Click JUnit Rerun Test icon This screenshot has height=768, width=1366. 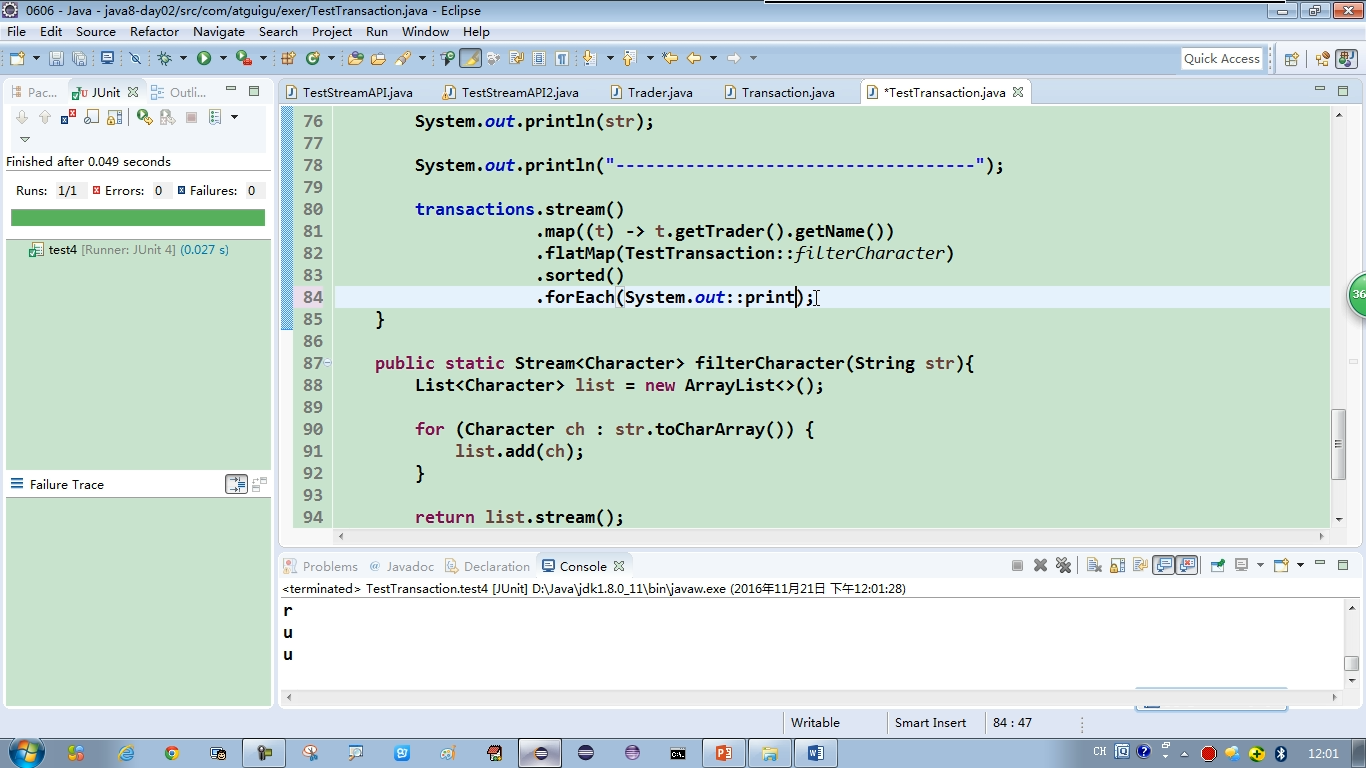(145, 117)
